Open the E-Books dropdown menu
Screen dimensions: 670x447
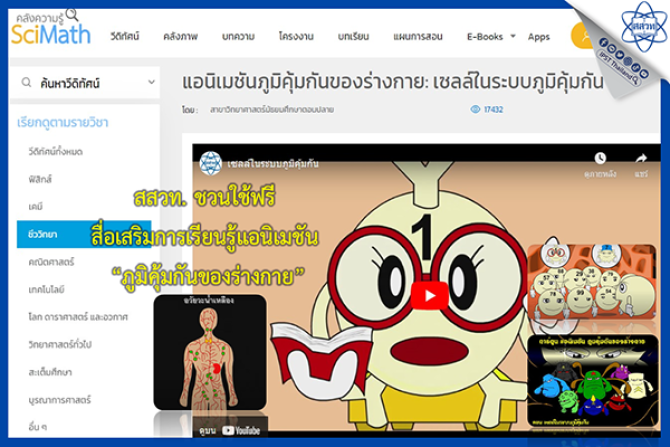tap(490, 36)
